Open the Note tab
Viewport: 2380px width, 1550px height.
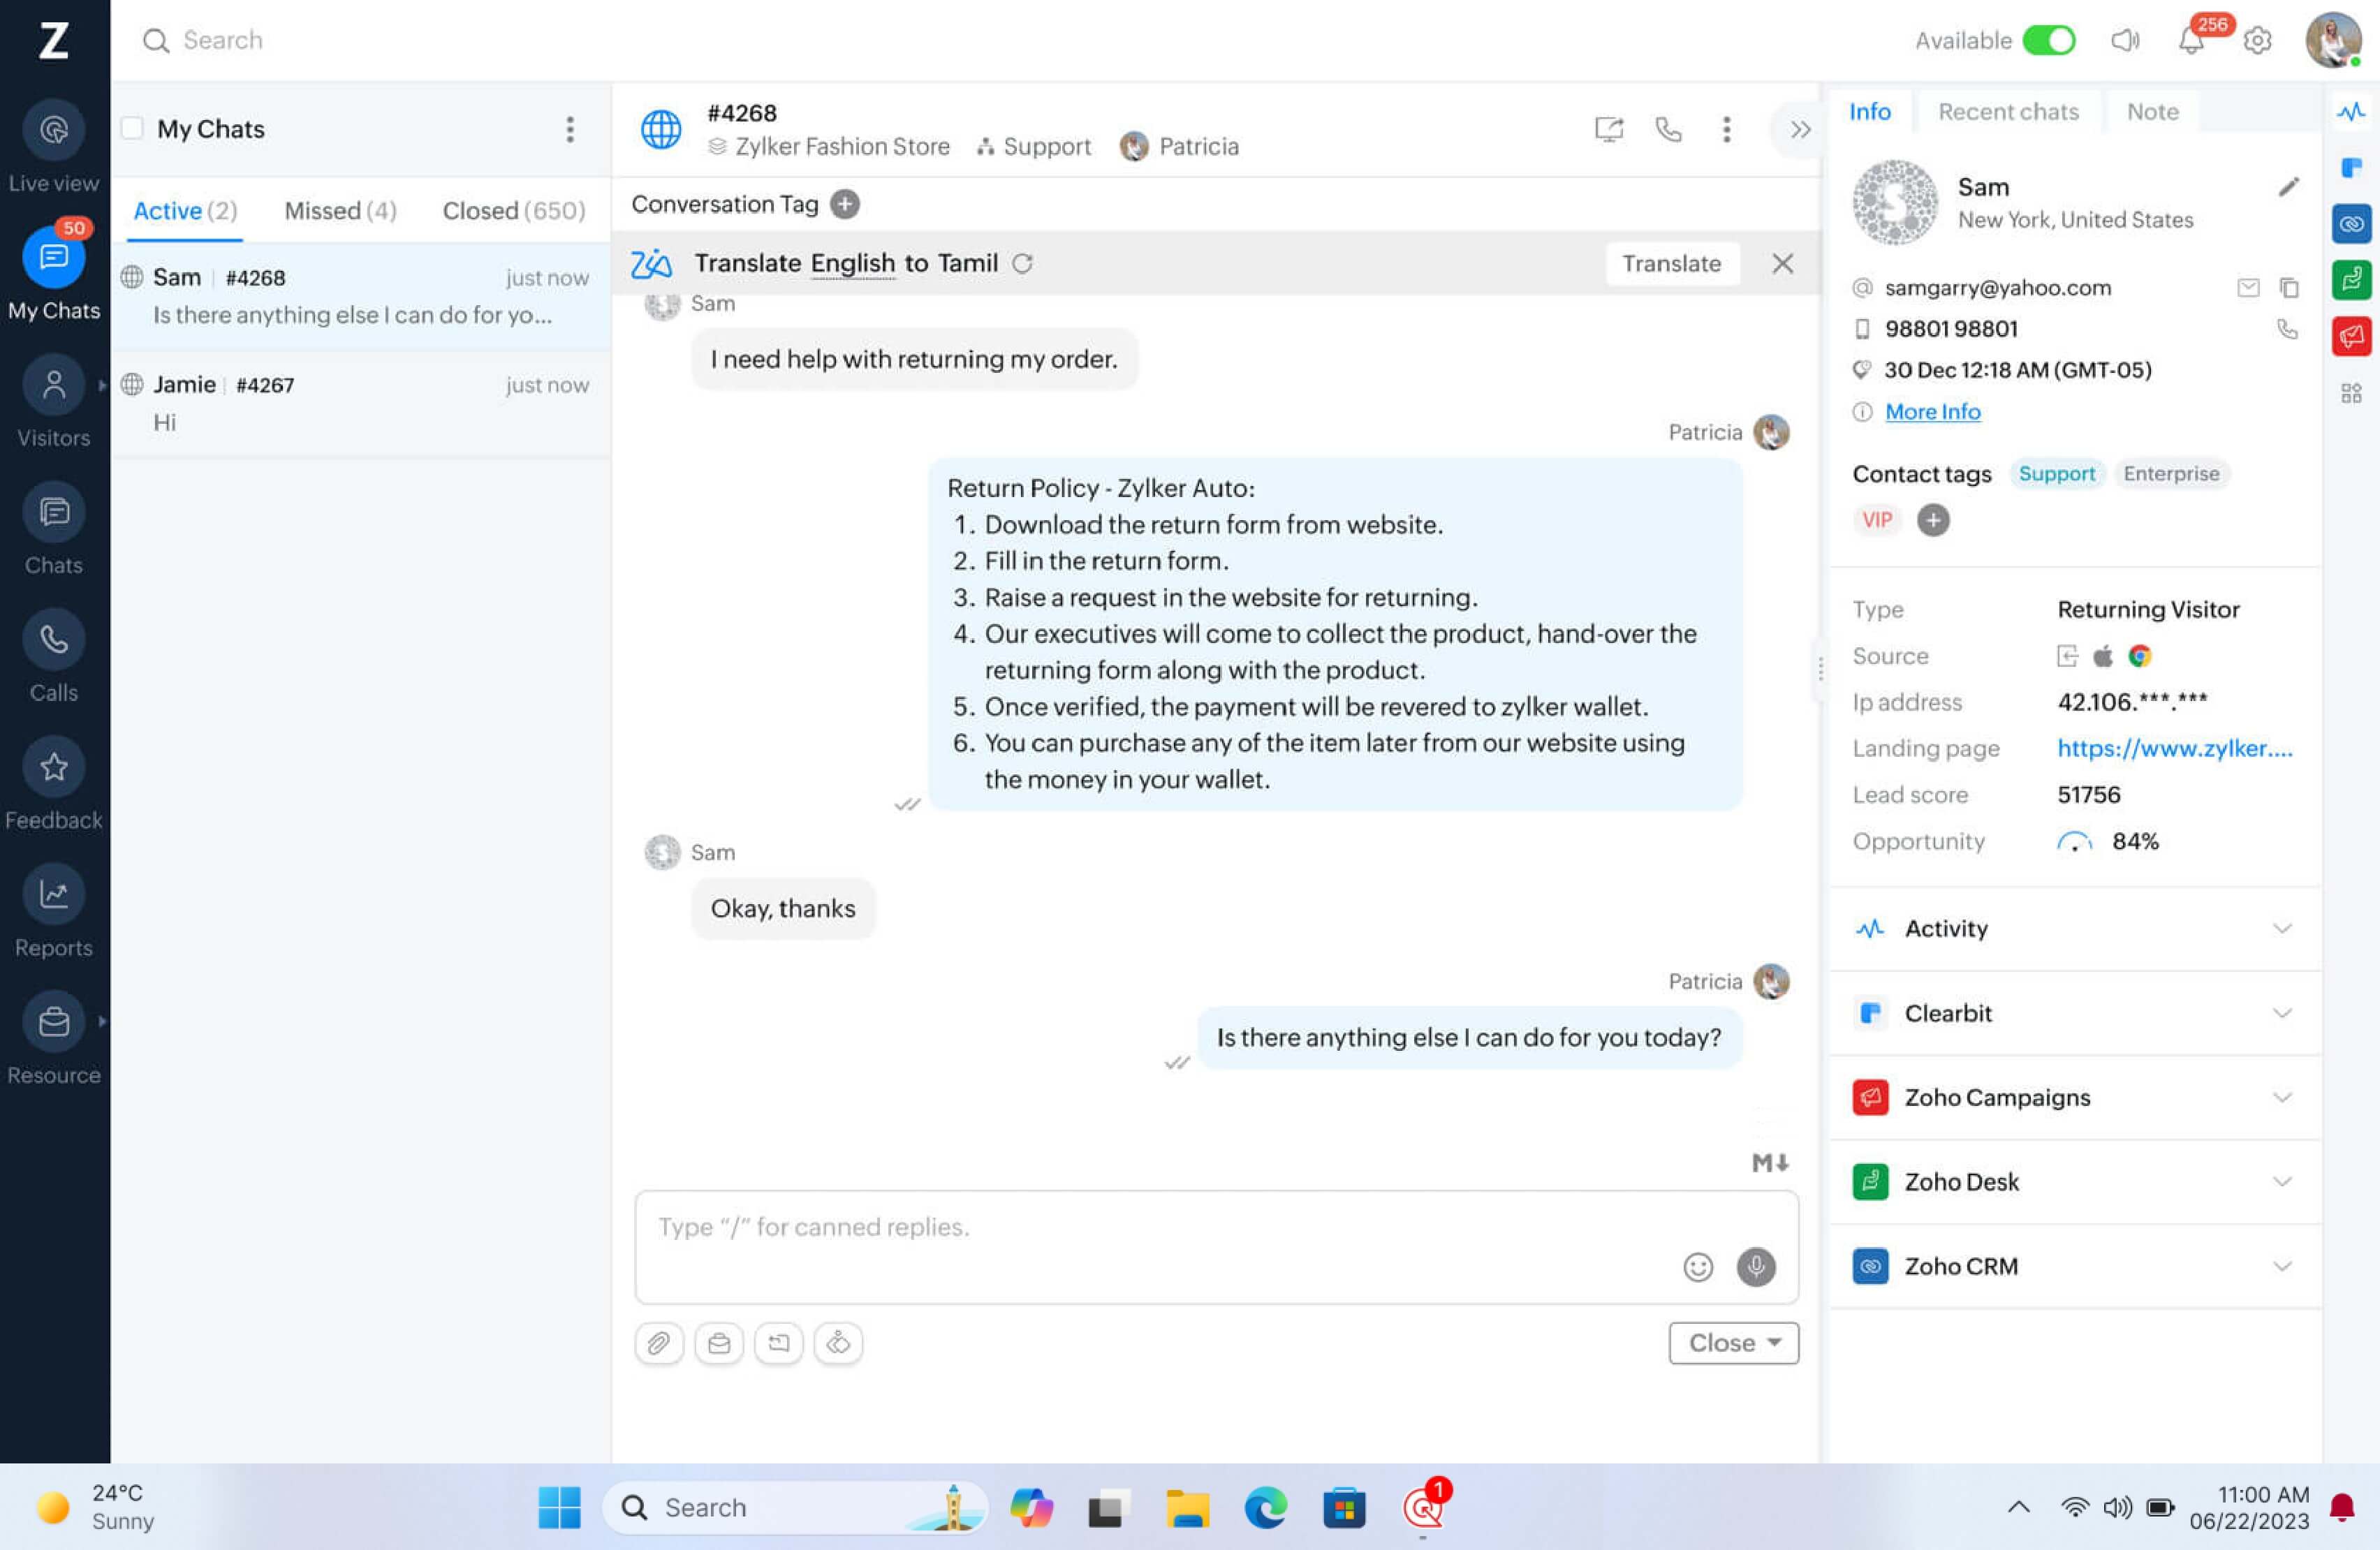[x=2152, y=112]
